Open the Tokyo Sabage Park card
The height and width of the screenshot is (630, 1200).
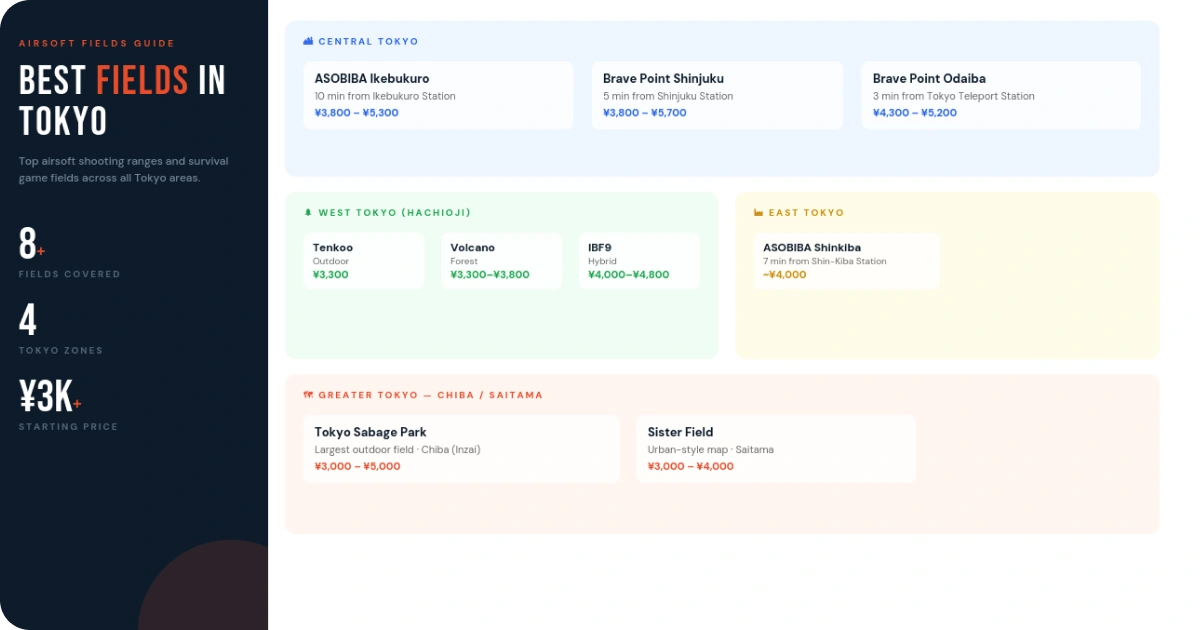pyautogui.click(x=462, y=449)
